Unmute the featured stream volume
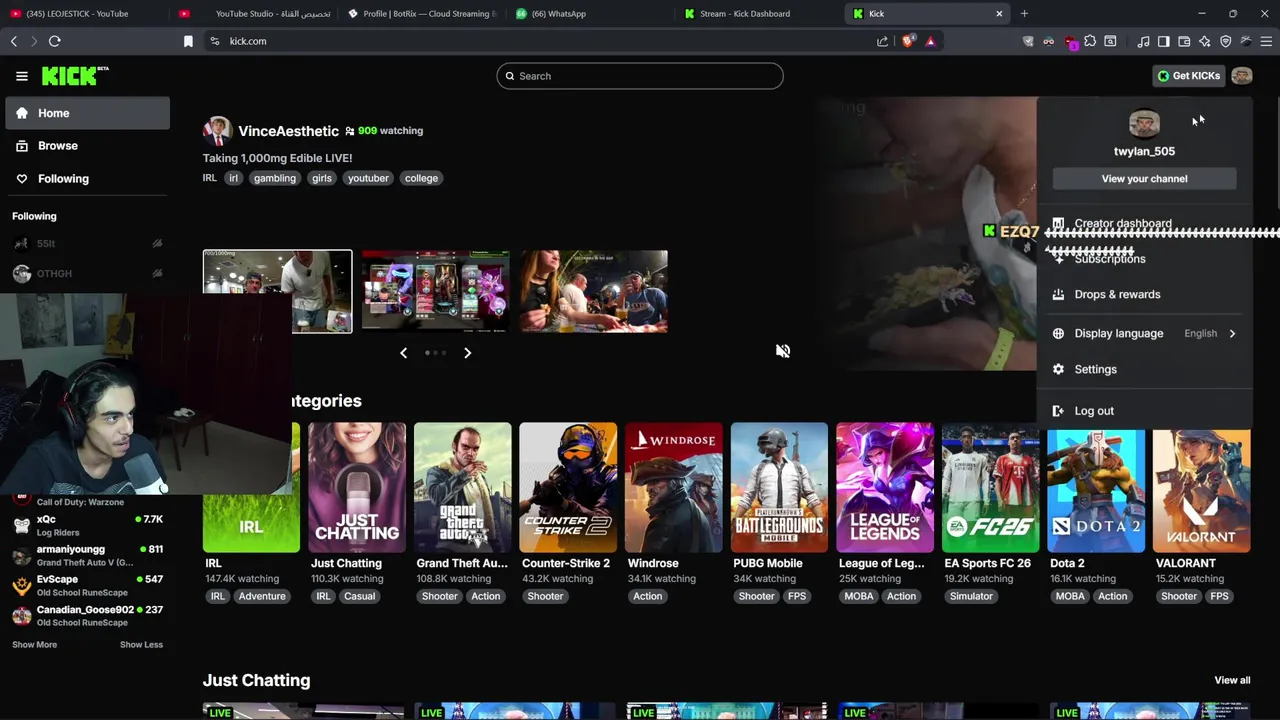This screenshot has width=1280, height=720. click(783, 351)
